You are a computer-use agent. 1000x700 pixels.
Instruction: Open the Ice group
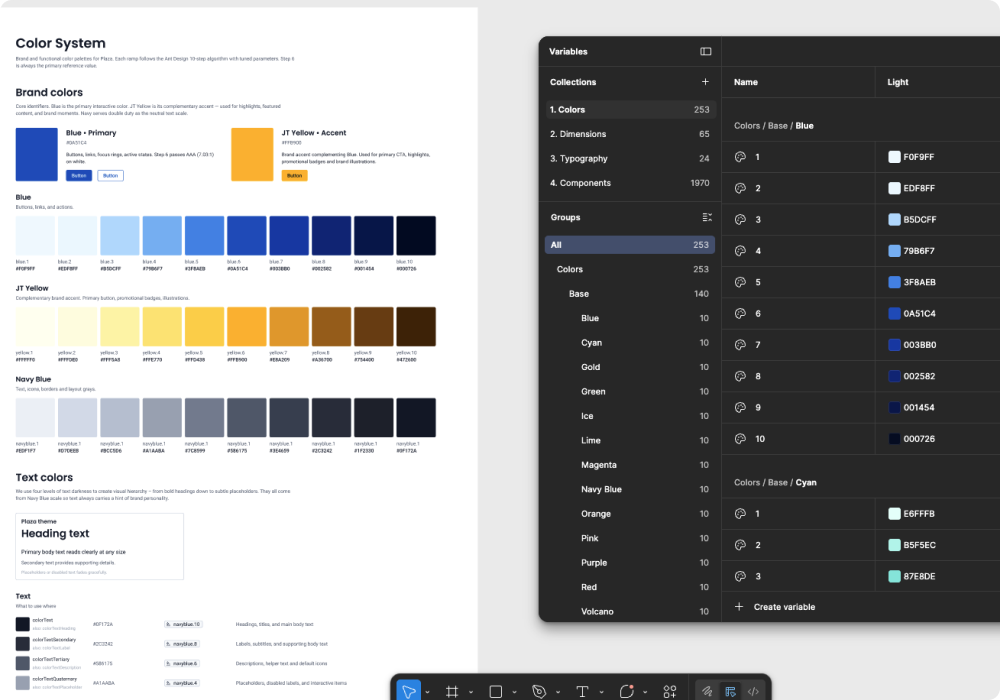630,416
